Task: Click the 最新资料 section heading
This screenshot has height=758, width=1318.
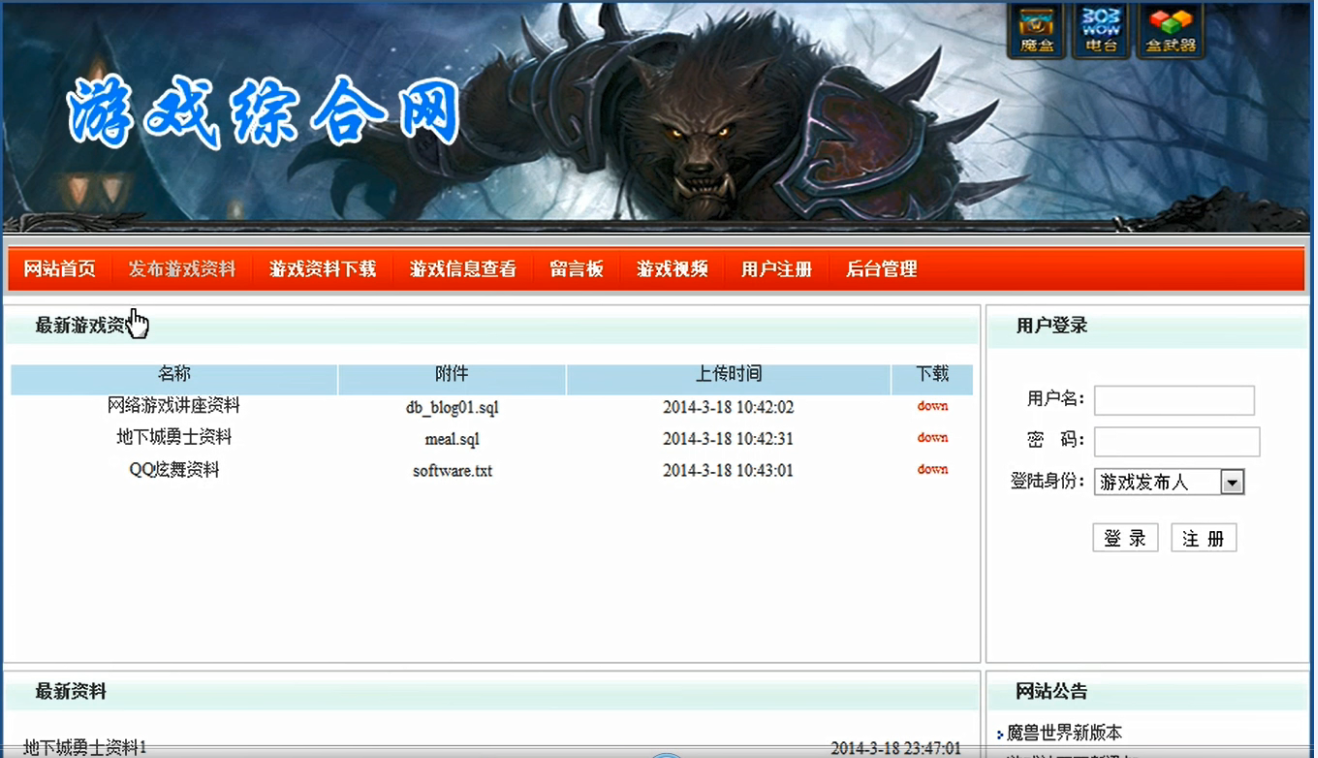Action: pos(71,692)
